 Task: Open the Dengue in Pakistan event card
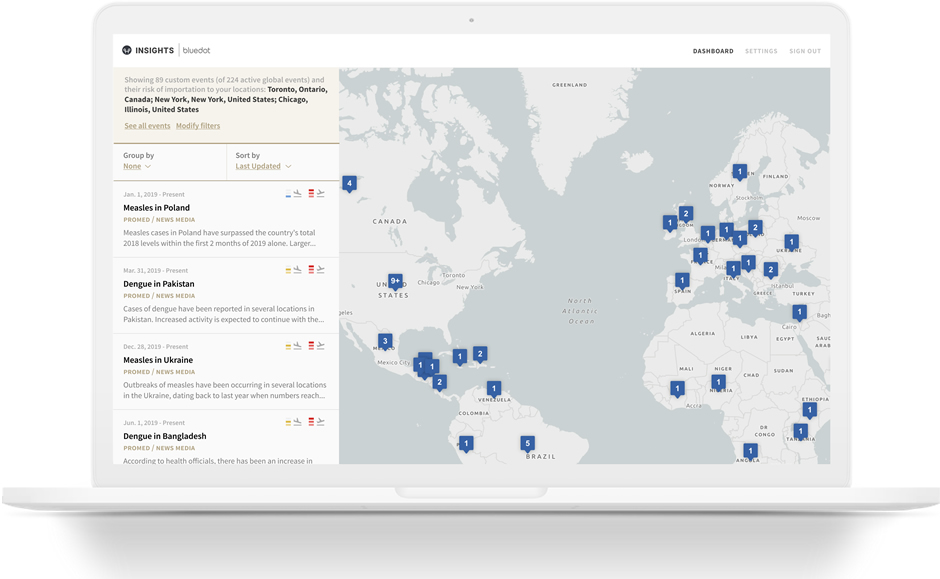[159, 284]
